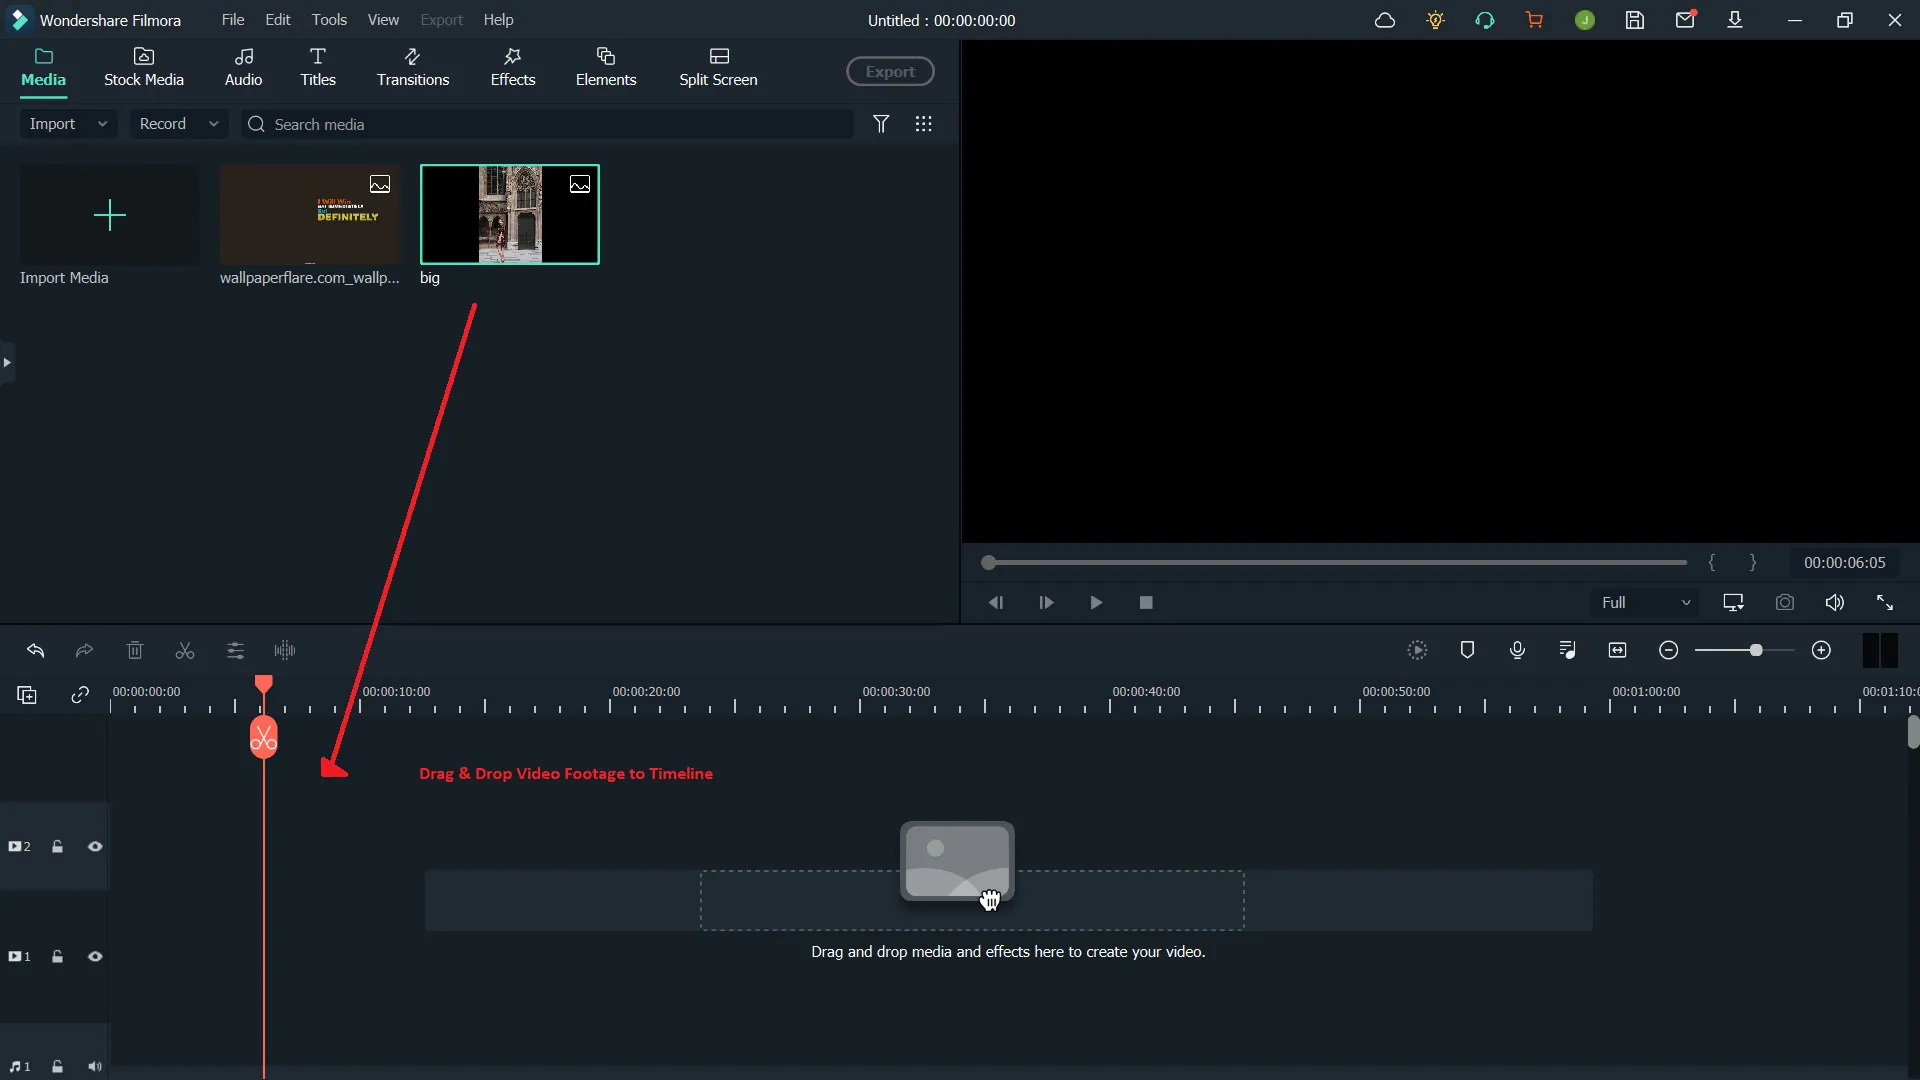Click the Transitions tab in toolbar
Viewport: 1920px width, 1080px height.
coord(411,66)
